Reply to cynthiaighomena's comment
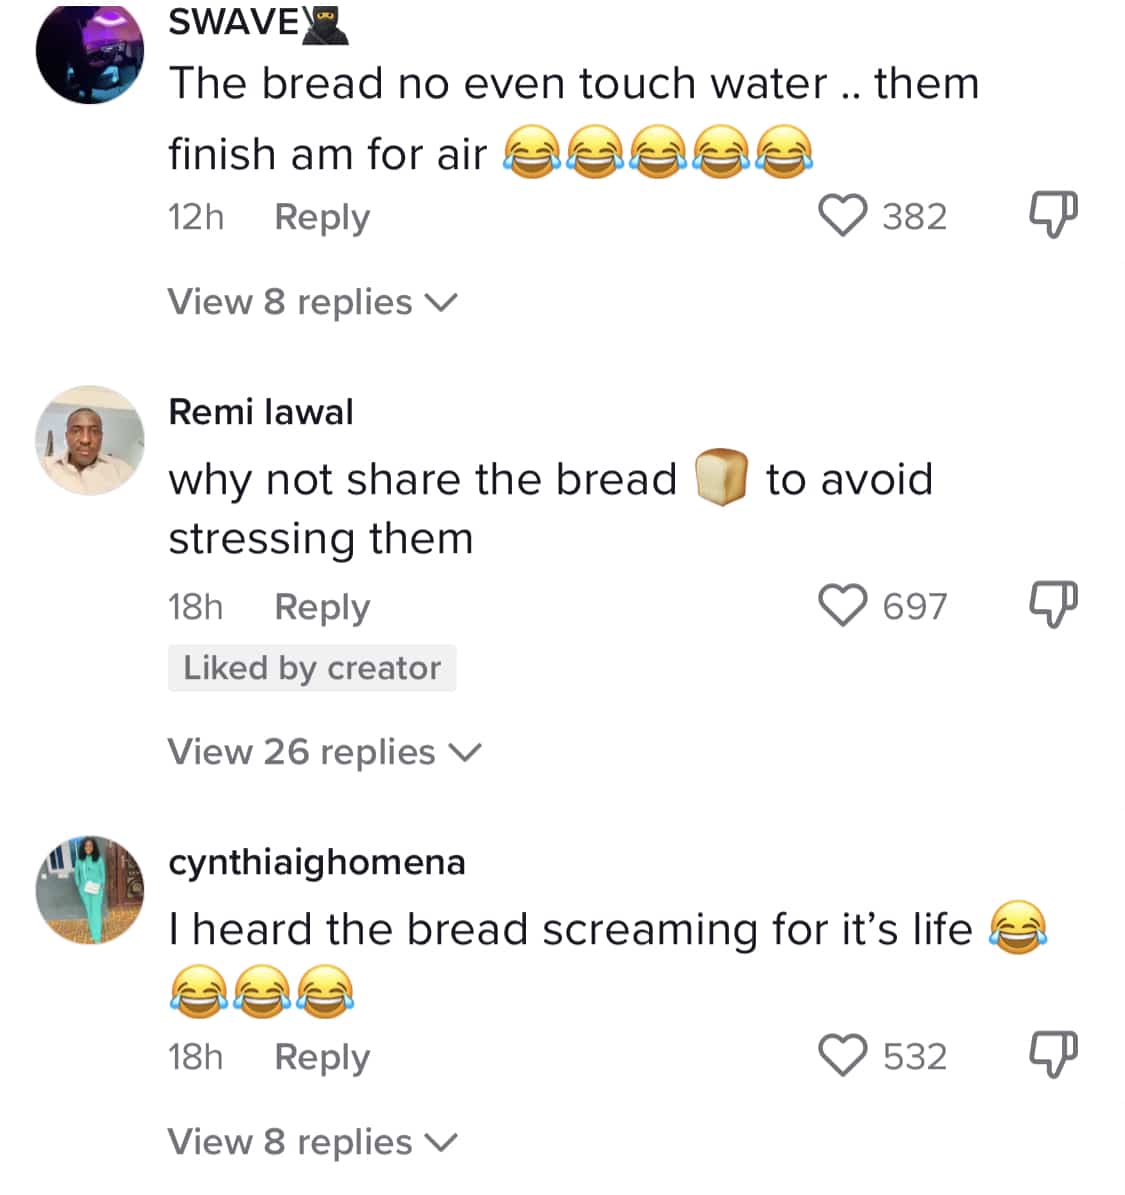Viewport: 1125px width, 1195px height. pyautogui.click(x=322, y=1057)
